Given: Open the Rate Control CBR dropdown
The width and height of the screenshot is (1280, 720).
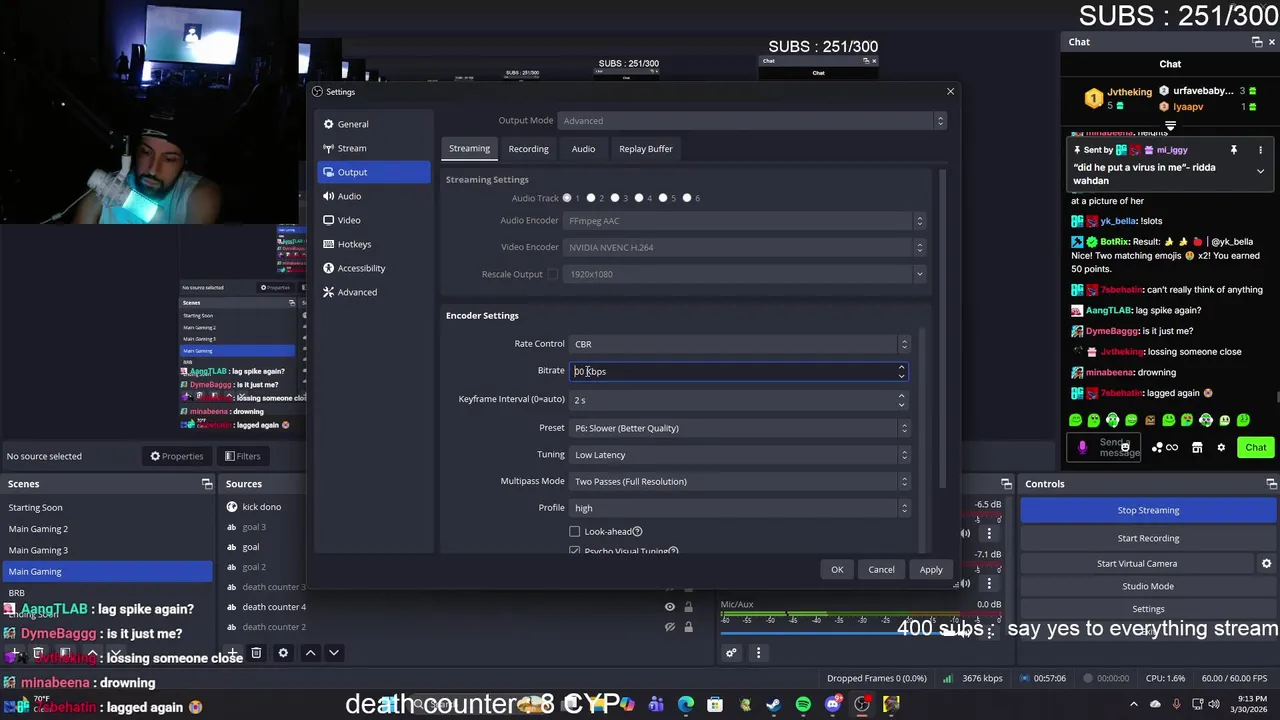Looking at the screenshot, I should point(740,344).
